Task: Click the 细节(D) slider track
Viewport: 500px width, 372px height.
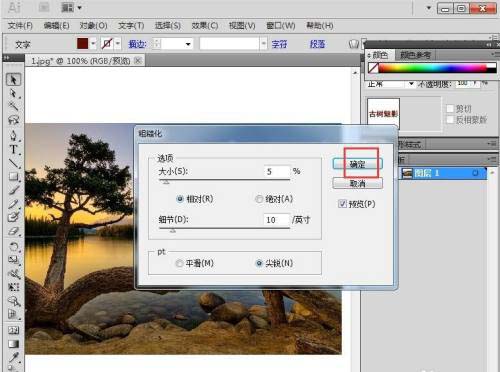Action: (x=224, y=228)
